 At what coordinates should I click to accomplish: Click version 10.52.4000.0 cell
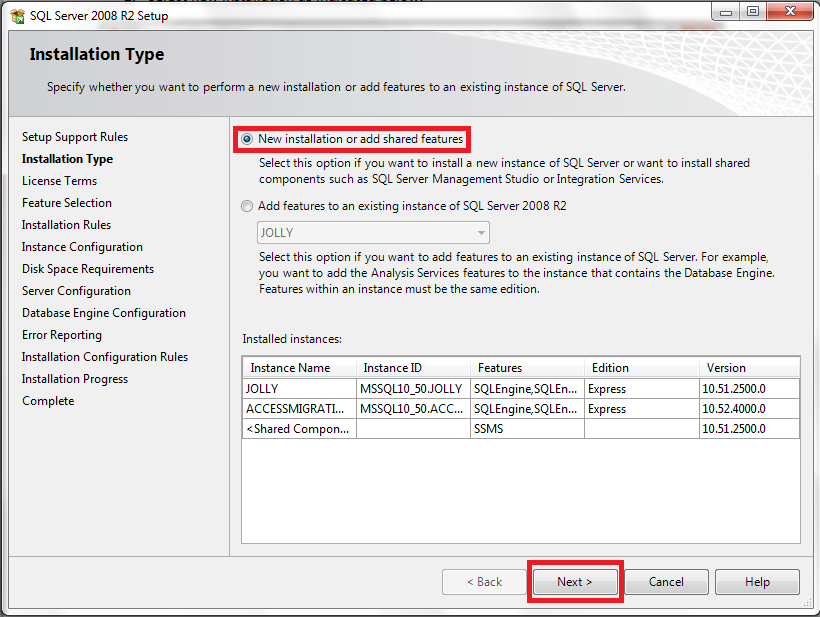point(749,409)
